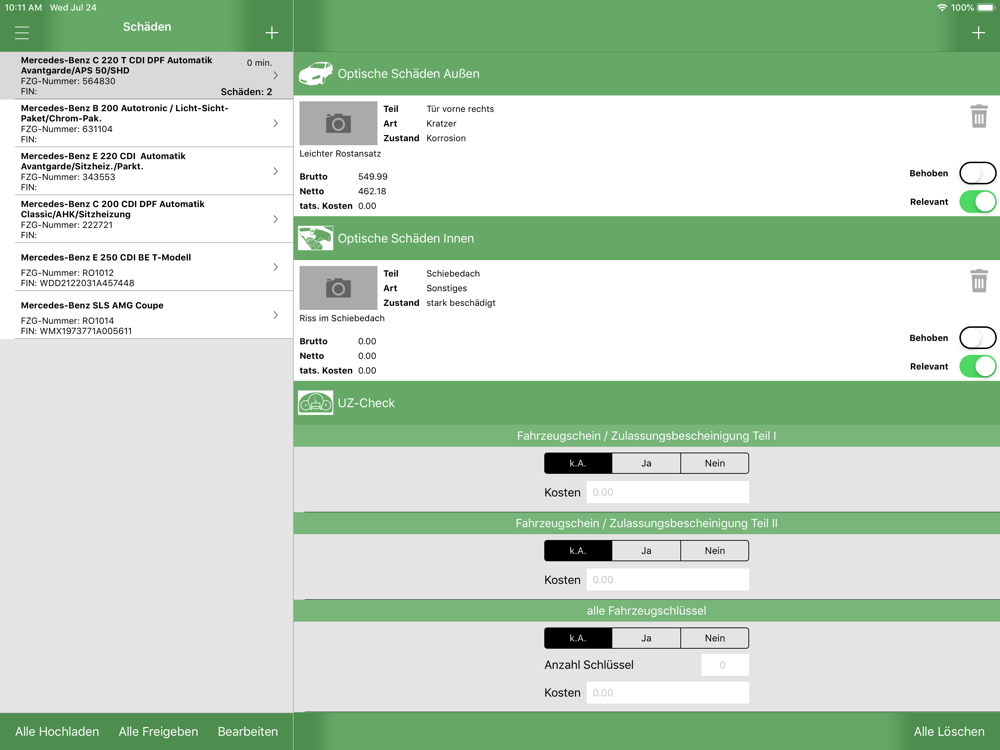1000x750 pixels.
Task: Tap the note Riss im Schiebedach
Action: coord(342,318)
